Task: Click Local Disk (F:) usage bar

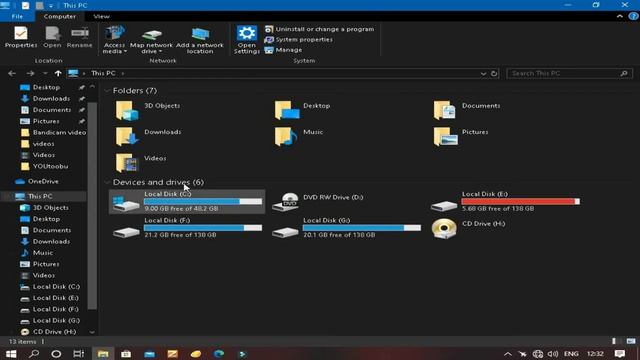Action: [203, 228]
